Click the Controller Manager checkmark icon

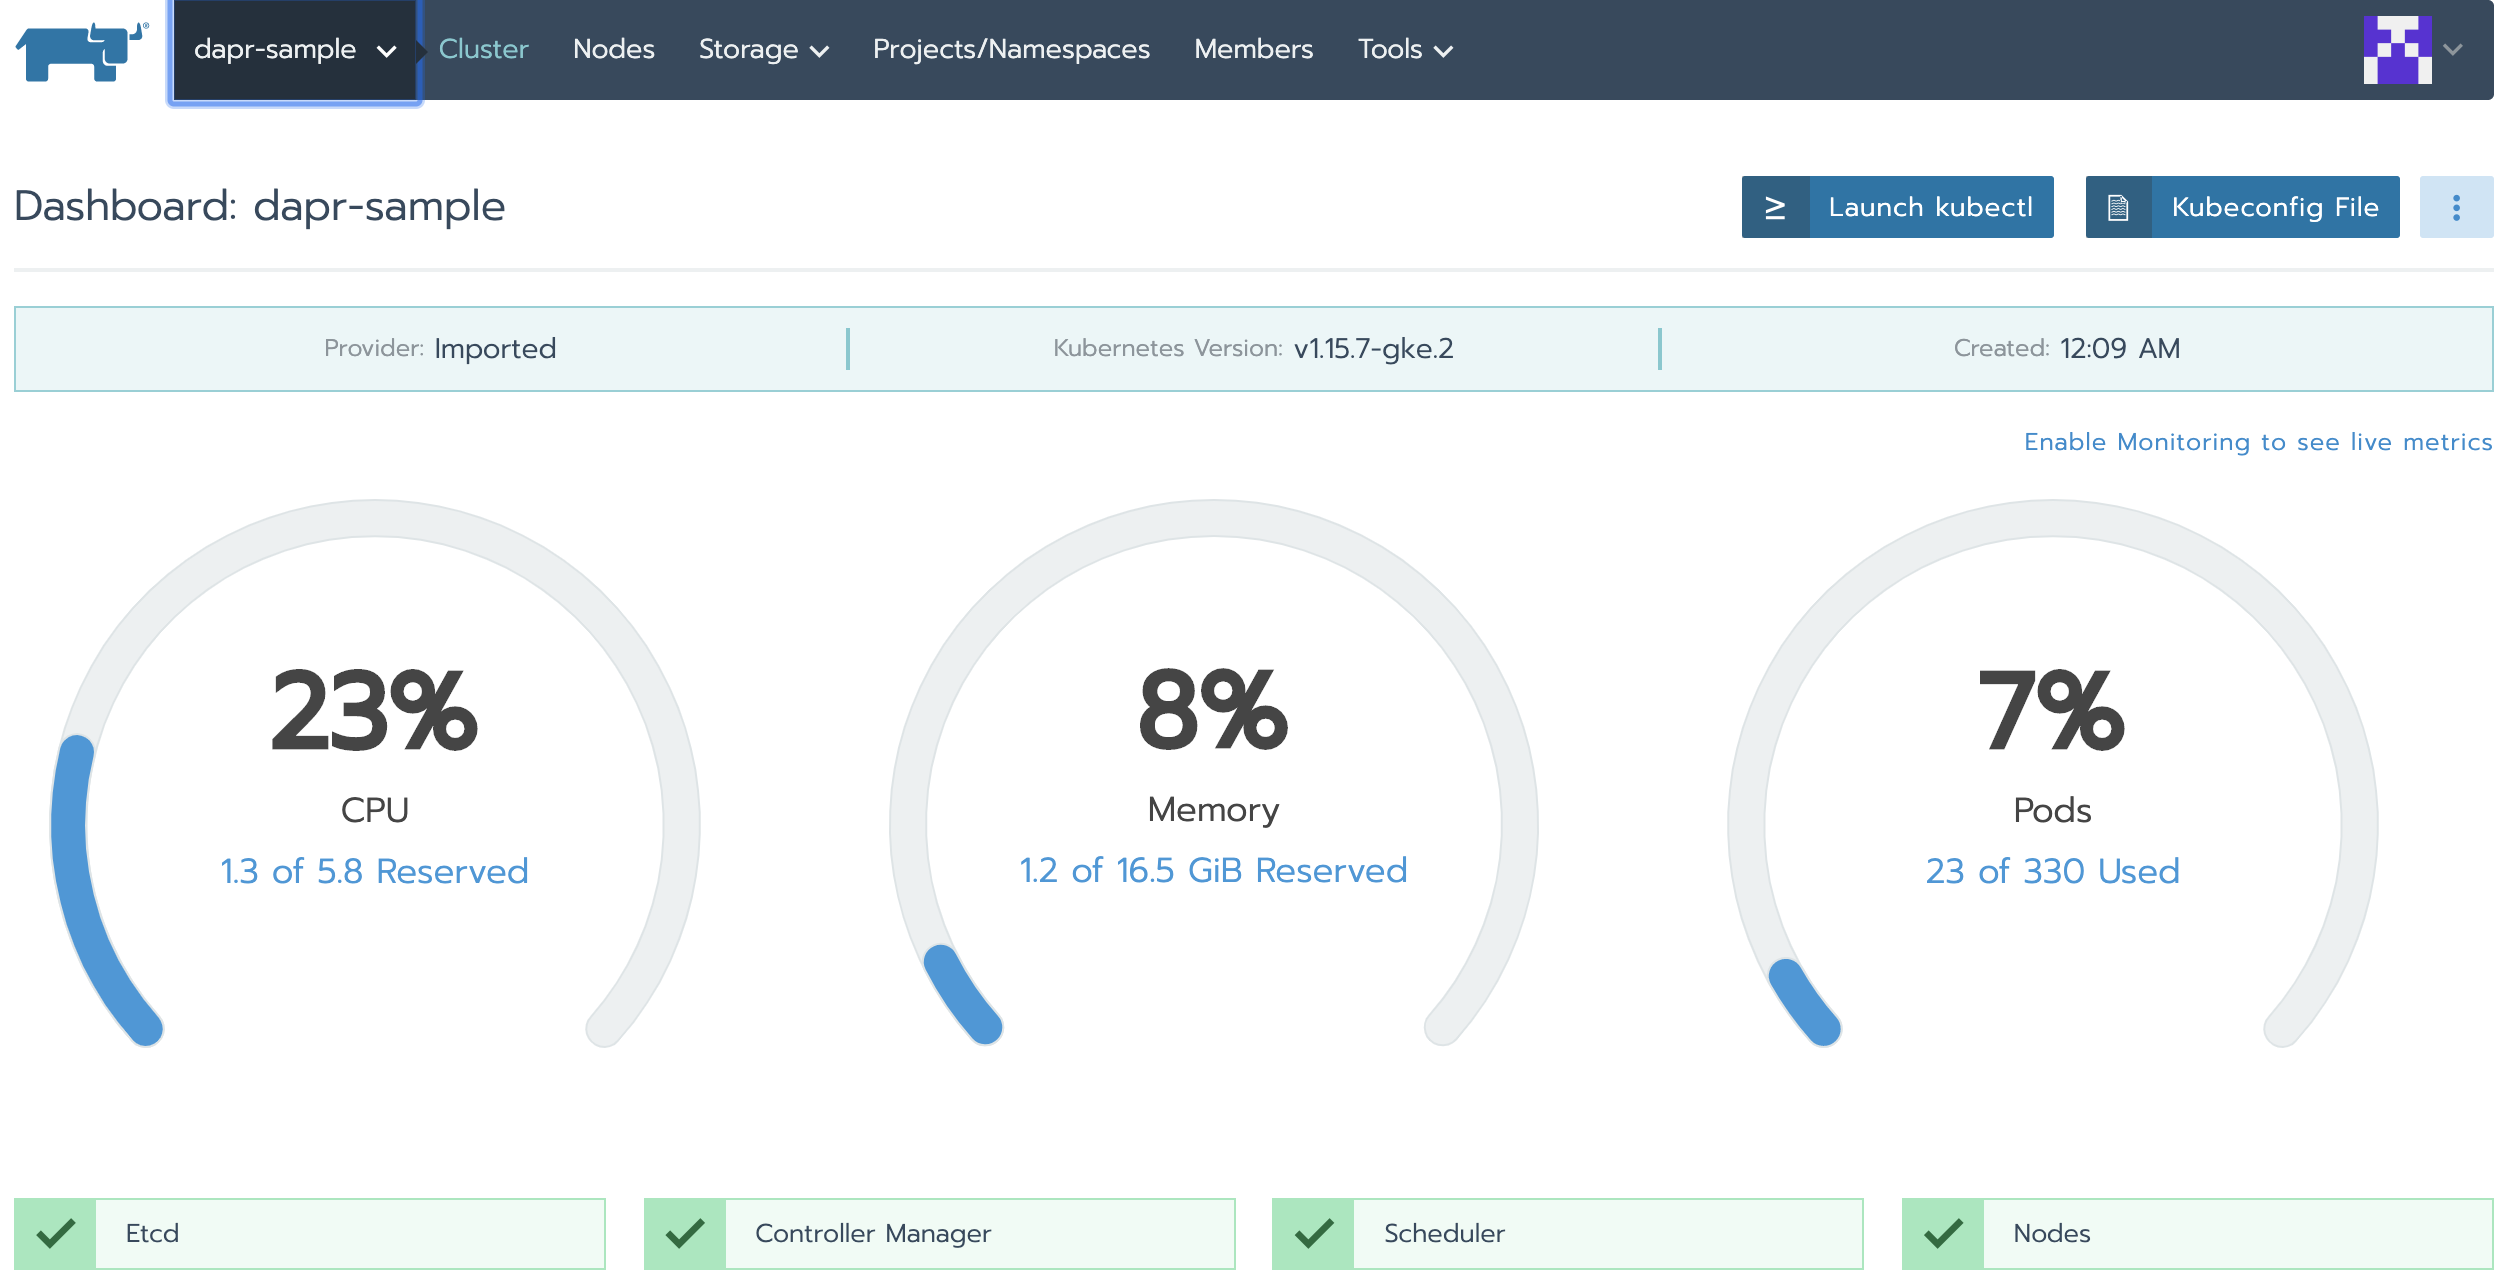click(x=685, y=1233)
